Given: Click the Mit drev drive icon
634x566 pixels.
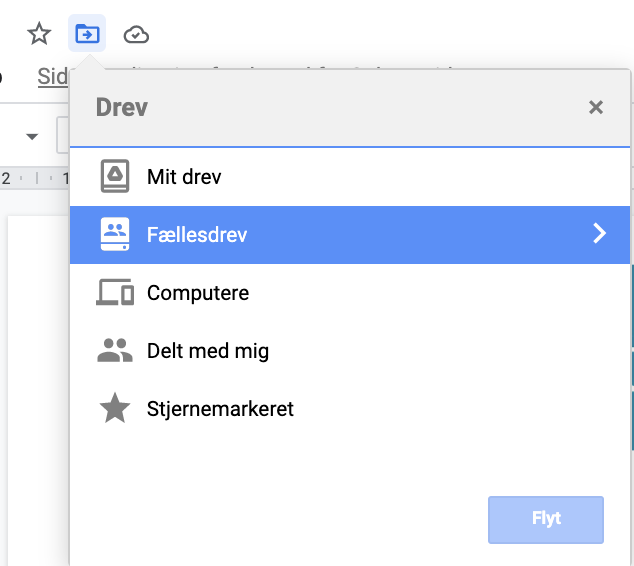Looking at the screenshot, I should [115, 176].
